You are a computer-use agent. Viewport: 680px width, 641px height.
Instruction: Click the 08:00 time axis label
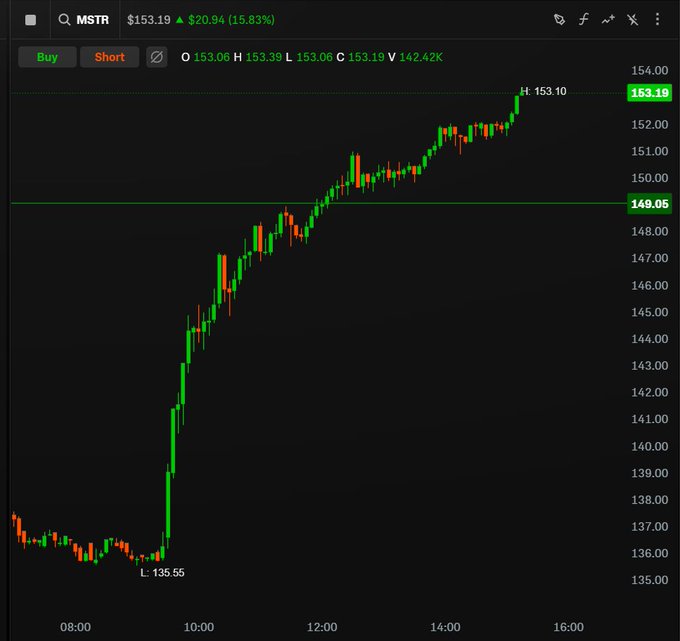coord(75,627)
